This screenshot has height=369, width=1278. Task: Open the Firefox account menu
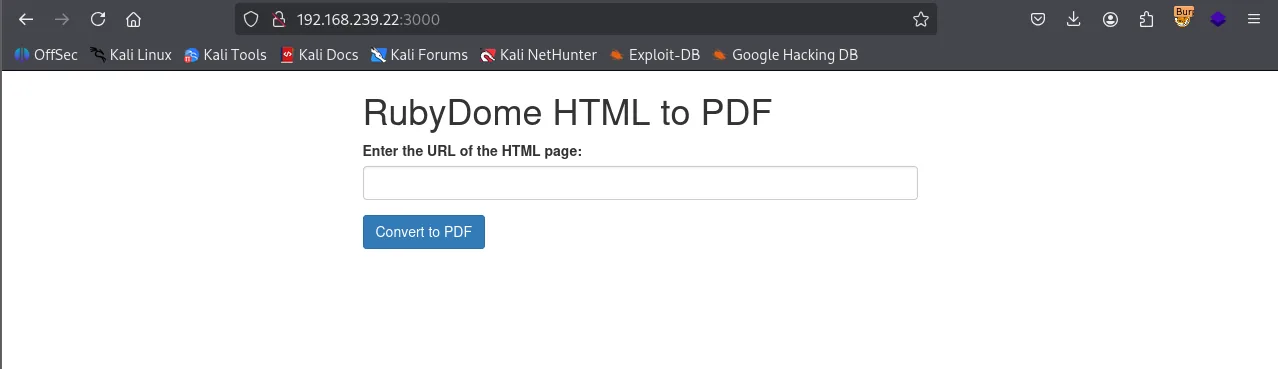[1111, 19]
